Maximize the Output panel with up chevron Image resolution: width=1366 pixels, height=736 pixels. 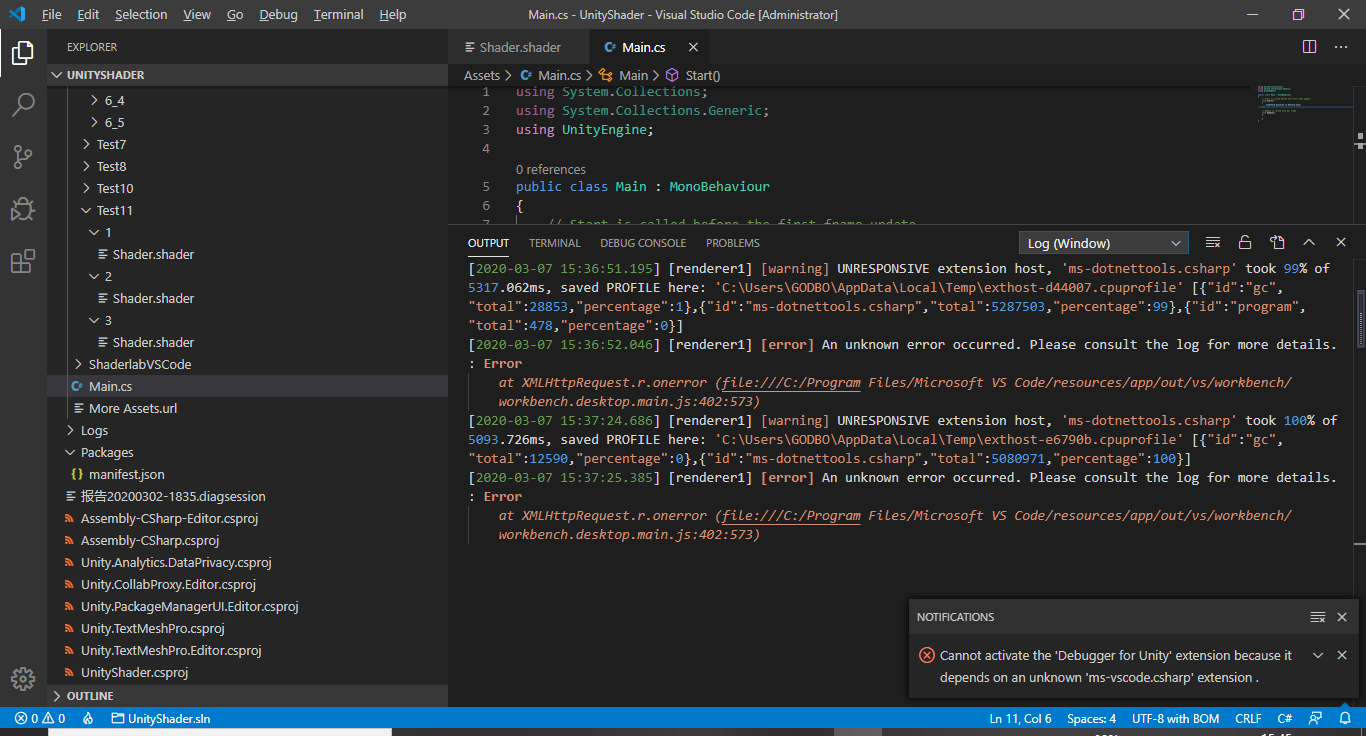coord(1309,242)
